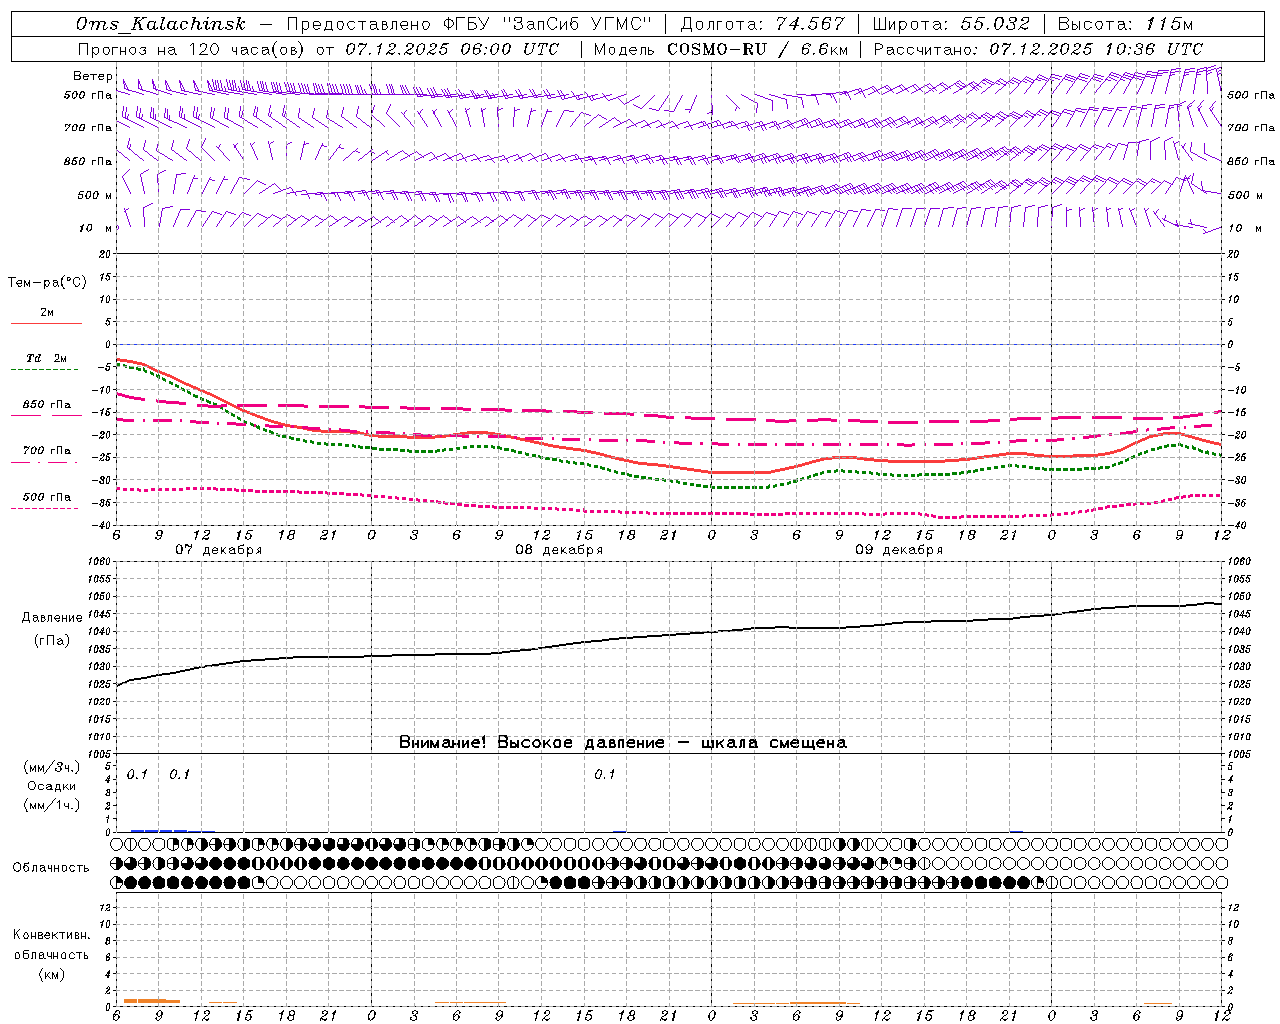Screen dimensions: 1280x1024
Task: Click the "(мм/3ч.)" precipitation unit label
Action: click(x=52, y=768)
